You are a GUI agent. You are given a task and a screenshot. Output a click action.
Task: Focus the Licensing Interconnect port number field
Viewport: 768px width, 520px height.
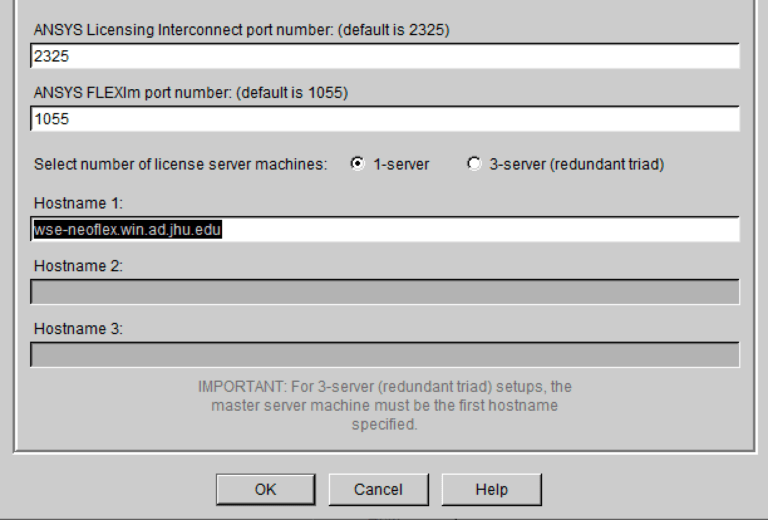pyautogui.click(x=385, y=57)
